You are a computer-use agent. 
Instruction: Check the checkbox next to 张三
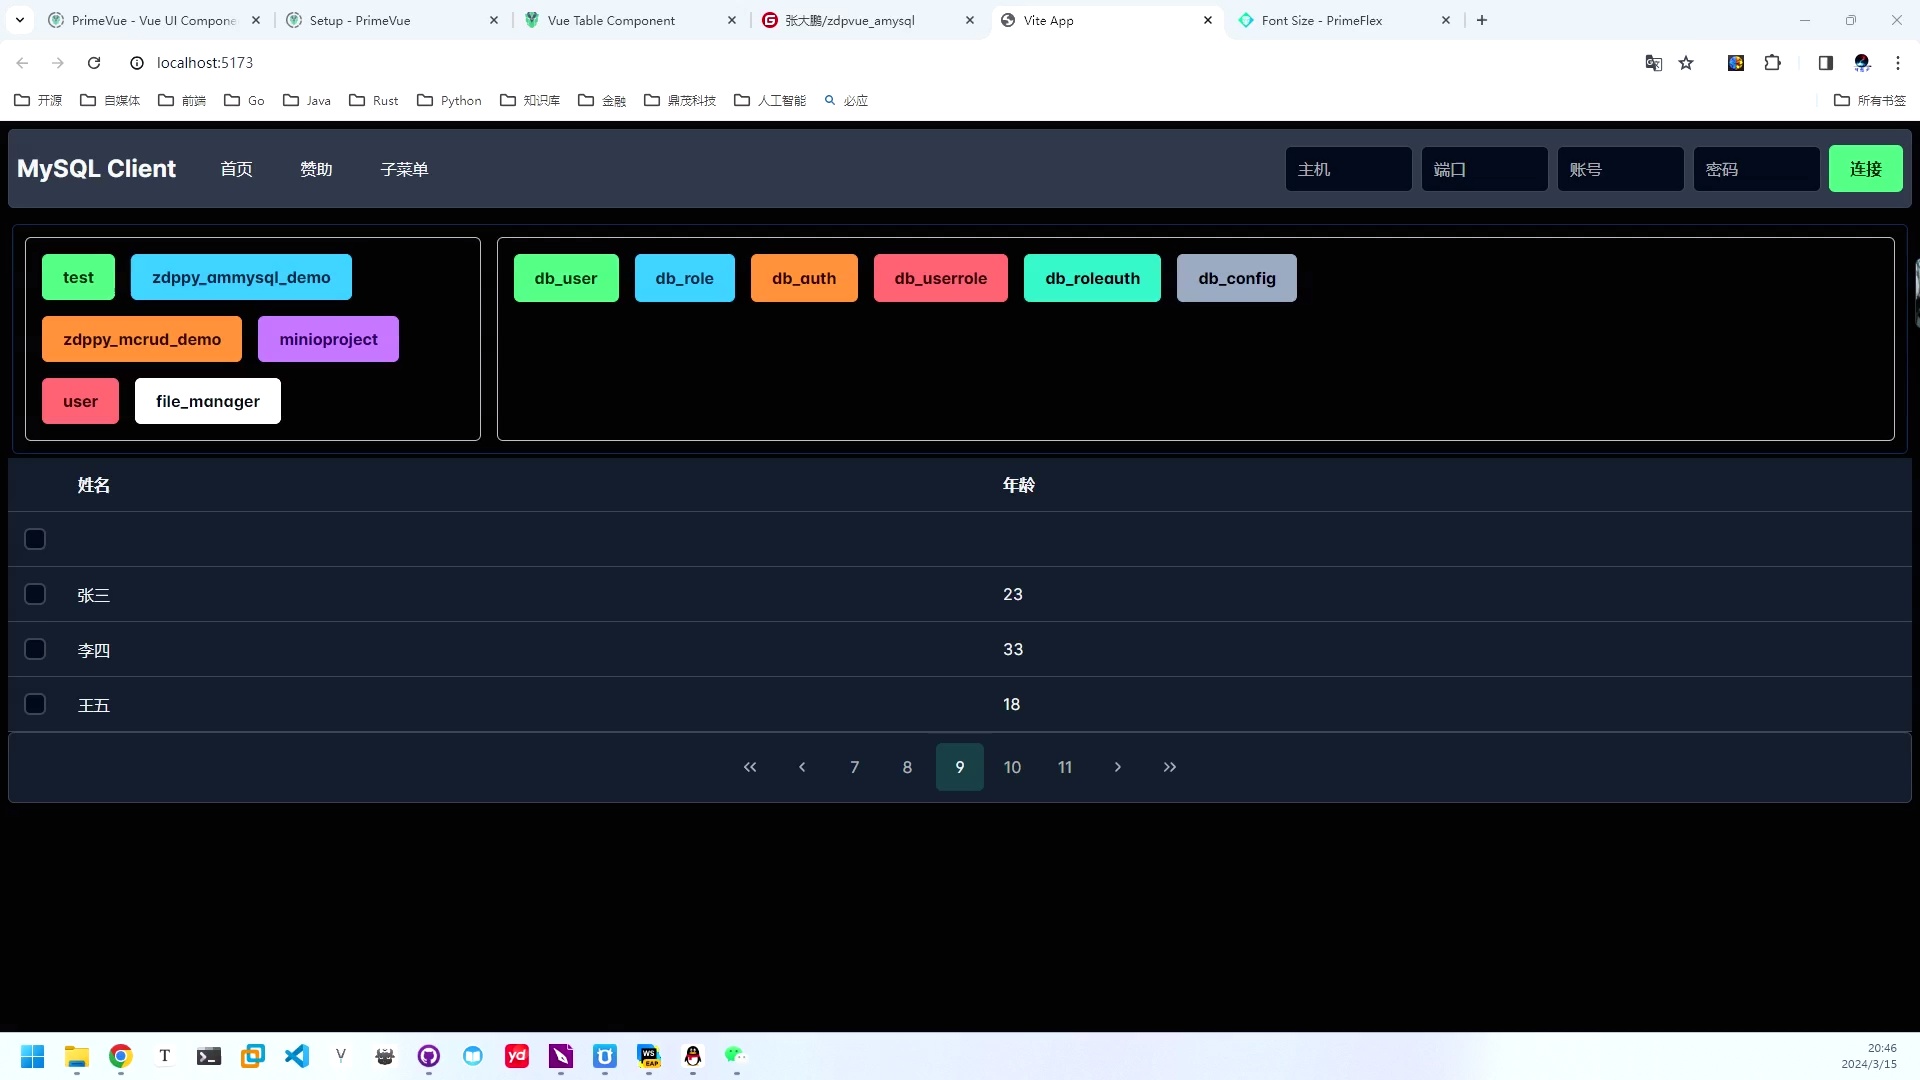(35, 593)
